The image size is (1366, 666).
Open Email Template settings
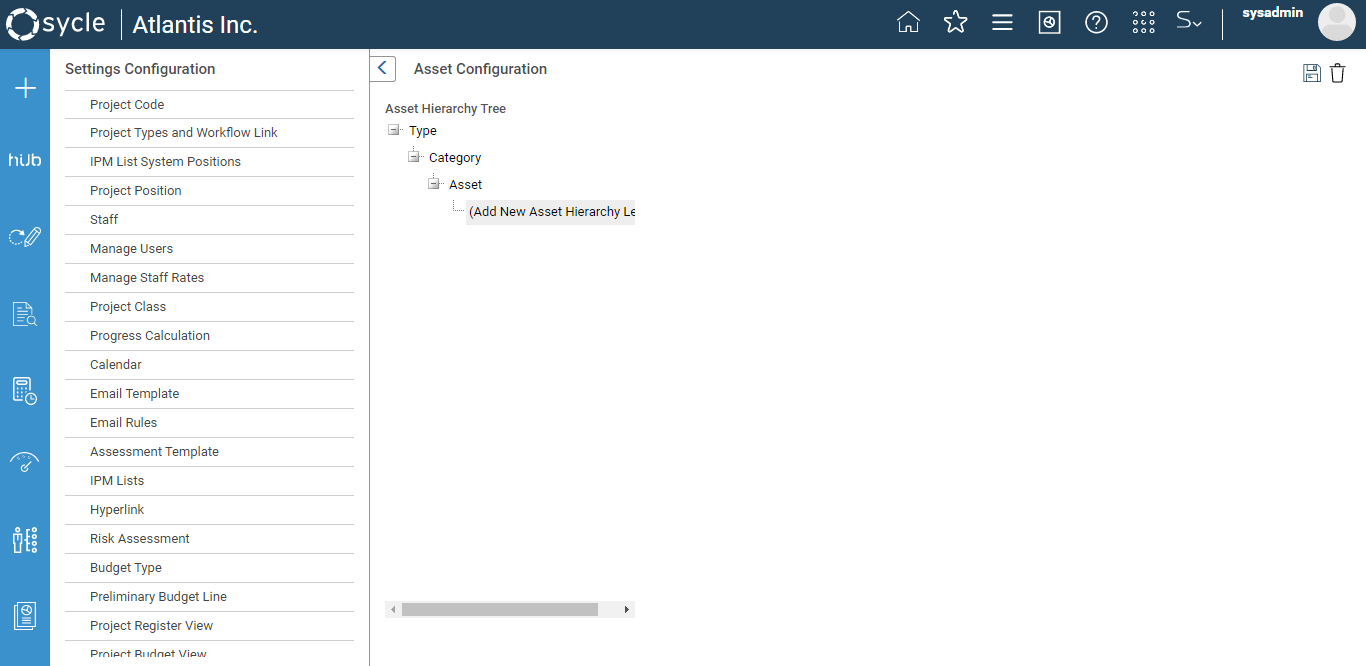(209, 394)
